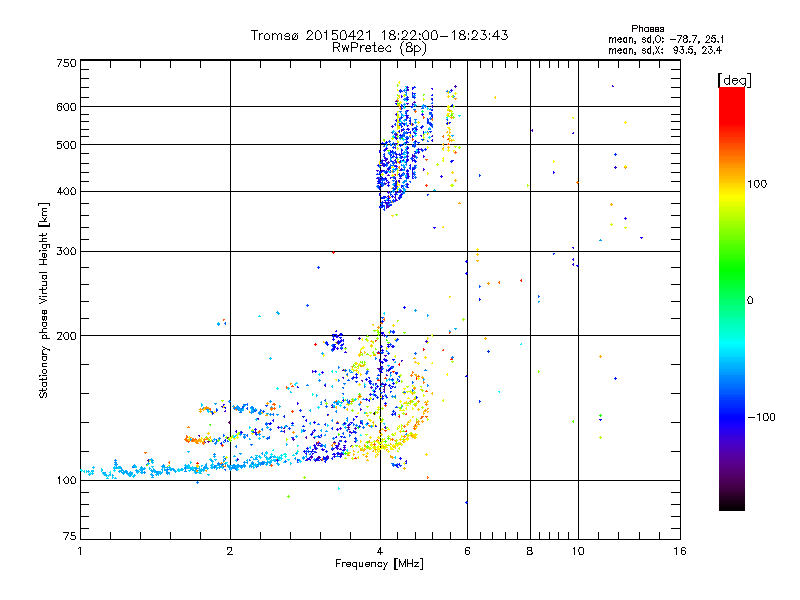Click the 'Stationary phase Virtual Height [km]' label
Image resolution: width=800 pixels, height=600 pixels.
(44, 301)
